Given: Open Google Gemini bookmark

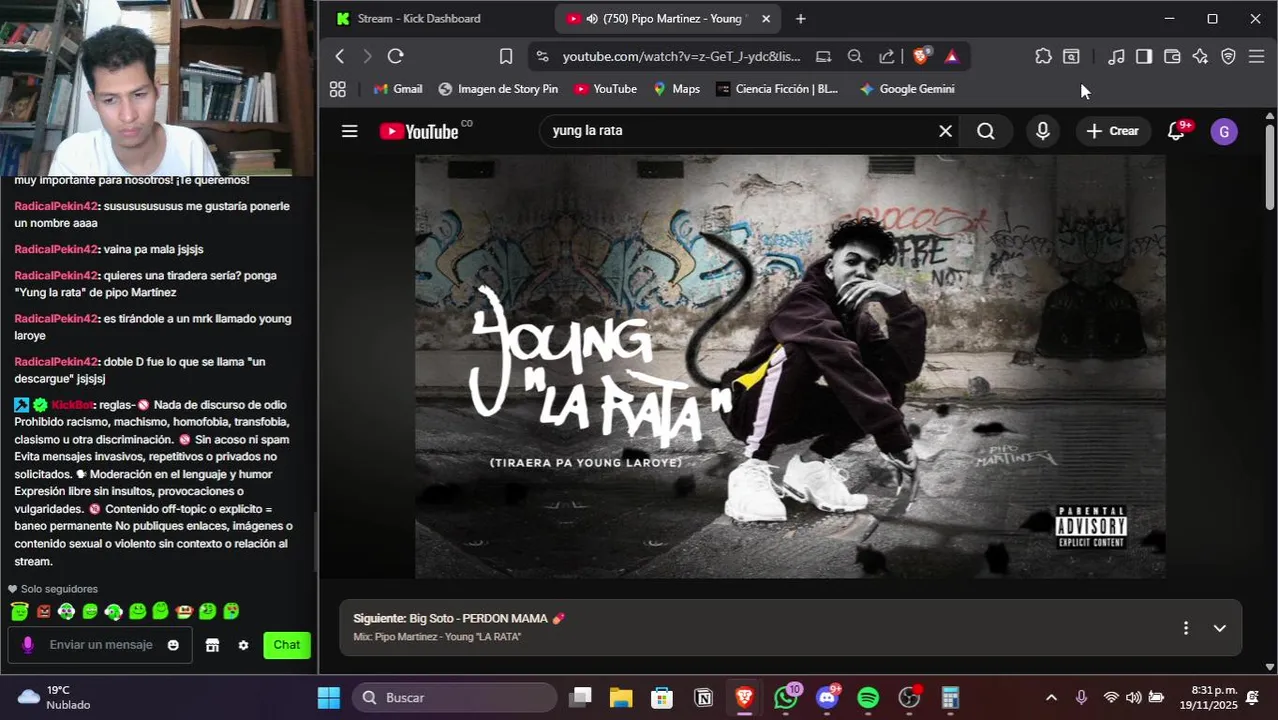Looking at the screenshot, I should [907, 89].
